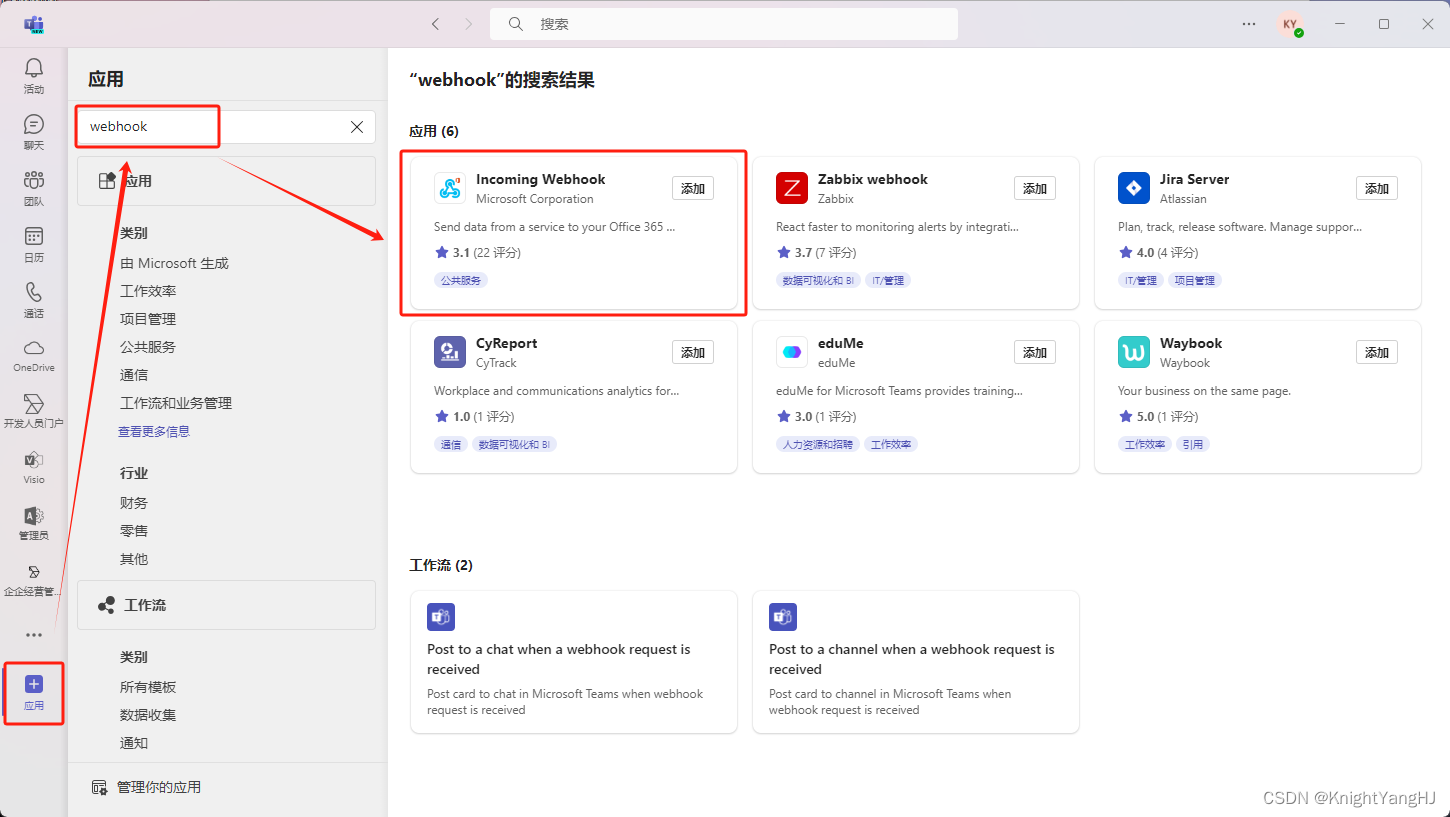
Task: Open the 企业经营管 sidebar app icon
Action: click(34, 572)
